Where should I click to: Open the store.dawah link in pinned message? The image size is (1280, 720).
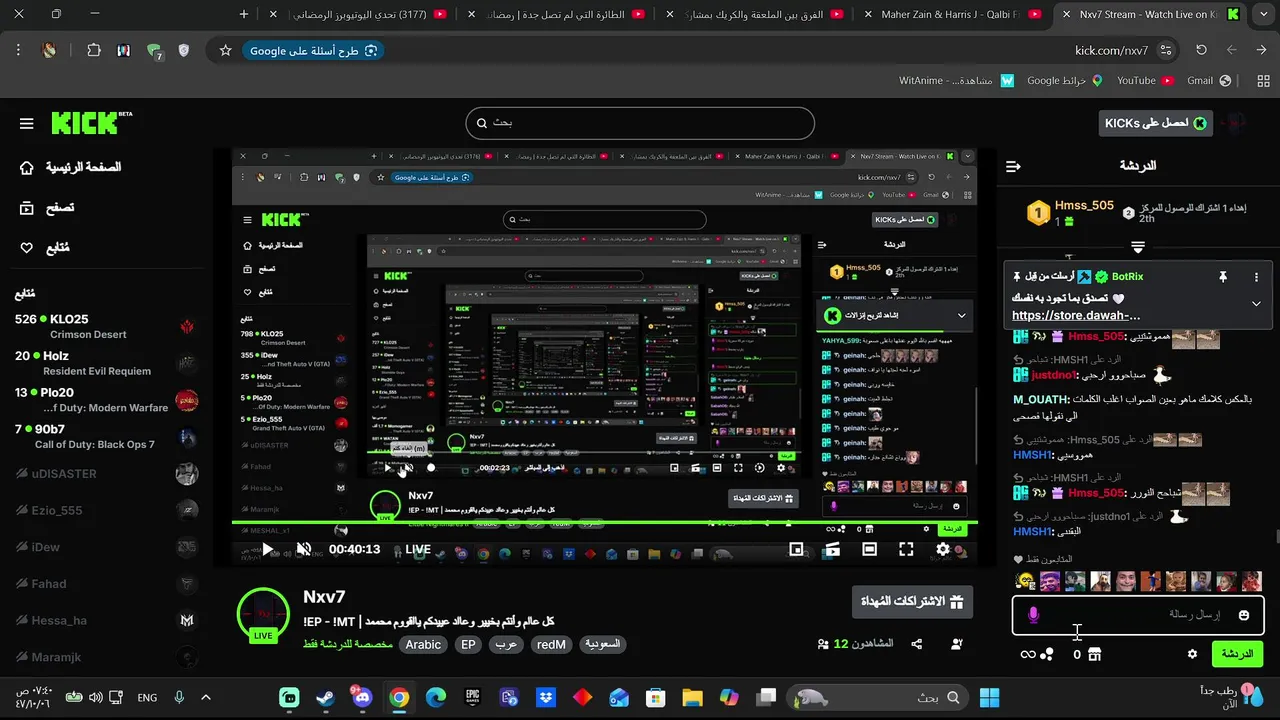1076,315
